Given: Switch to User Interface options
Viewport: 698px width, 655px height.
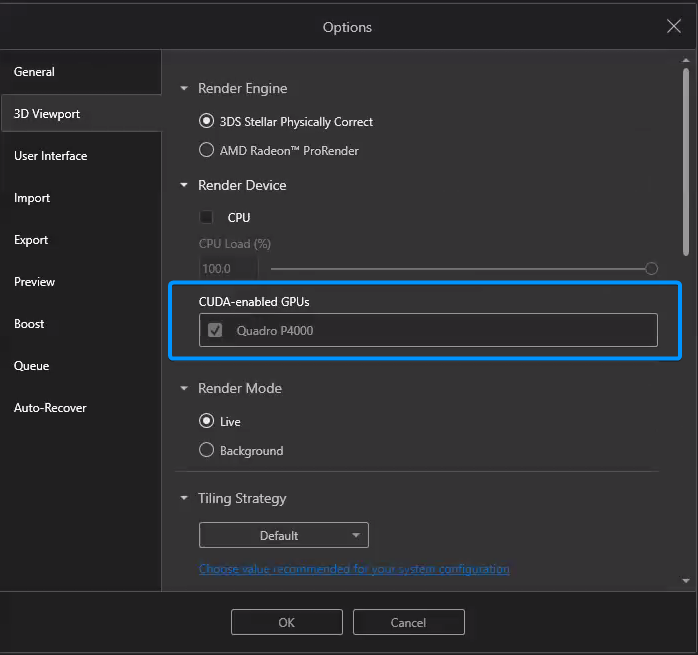Looking at the screenshot, I should coord(50,156).
